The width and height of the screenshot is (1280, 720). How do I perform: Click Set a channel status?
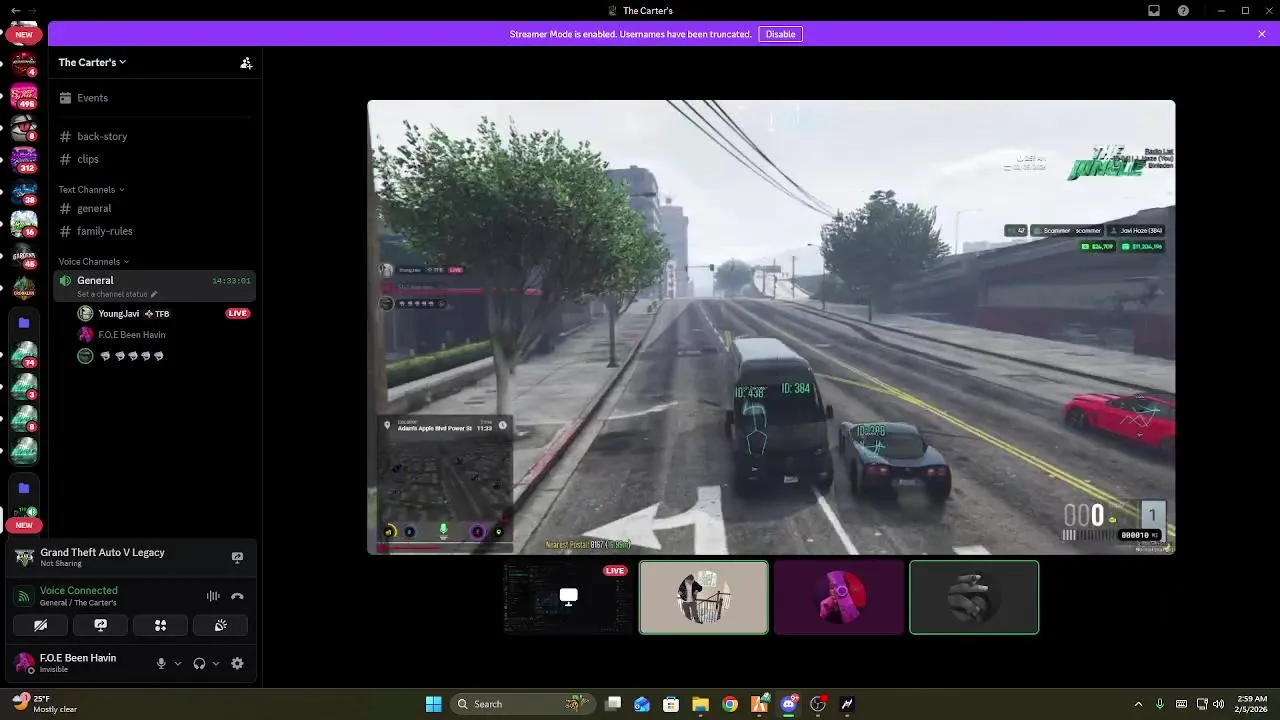coord(117,294)
